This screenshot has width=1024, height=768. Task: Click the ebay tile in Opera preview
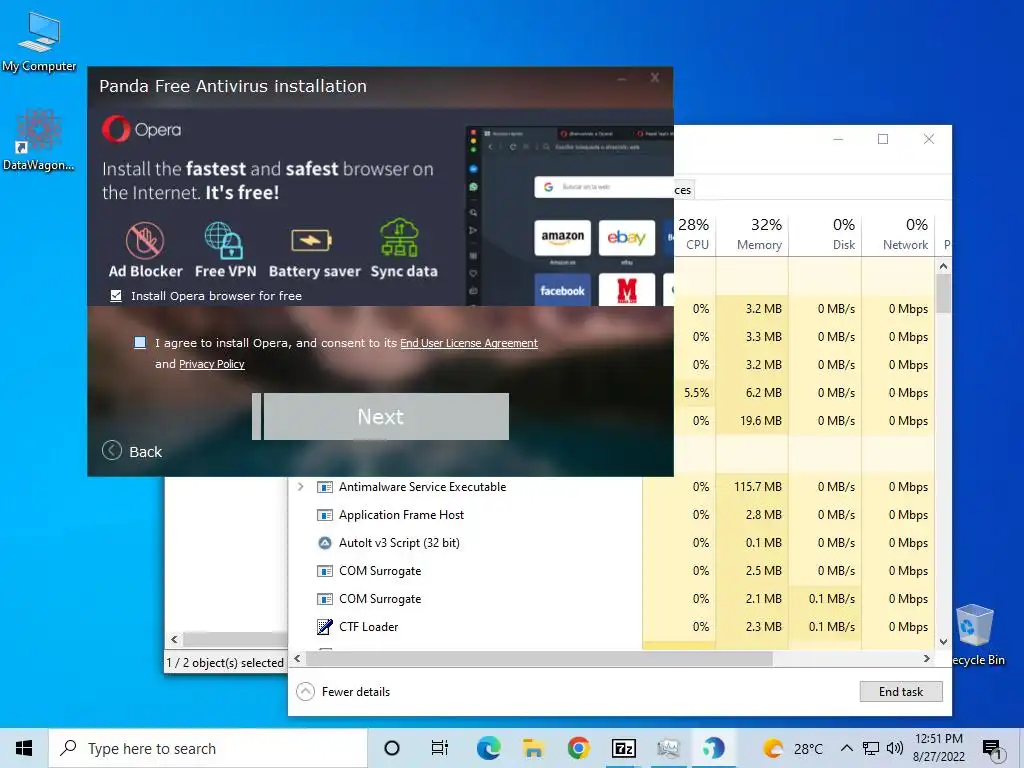pyautogui.click(x=626, y=238)
